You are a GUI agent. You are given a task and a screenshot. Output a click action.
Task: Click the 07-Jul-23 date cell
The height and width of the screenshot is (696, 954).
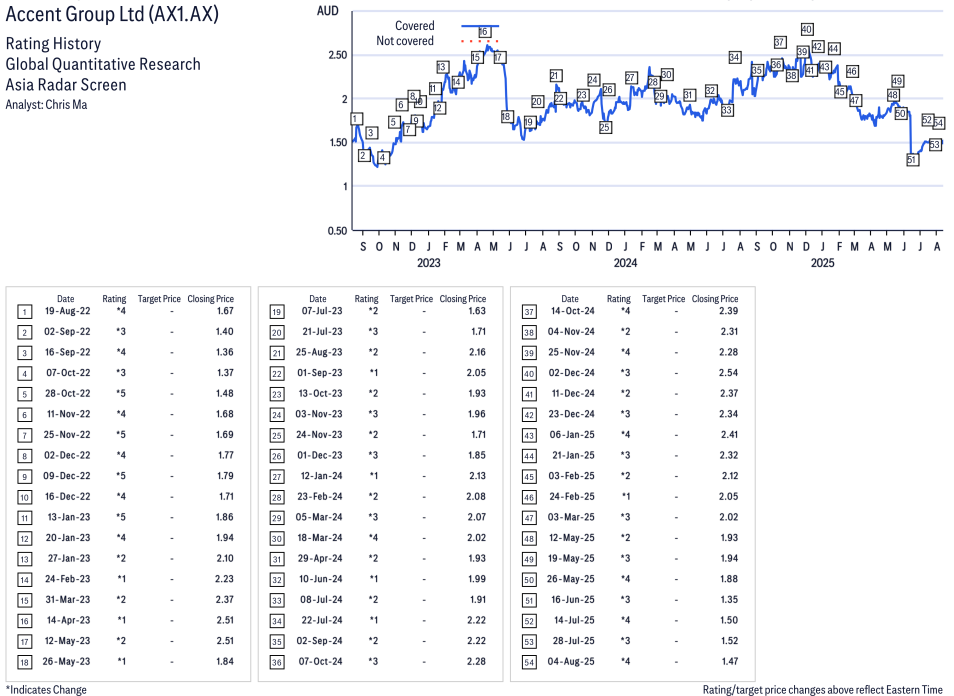[322, 311]
